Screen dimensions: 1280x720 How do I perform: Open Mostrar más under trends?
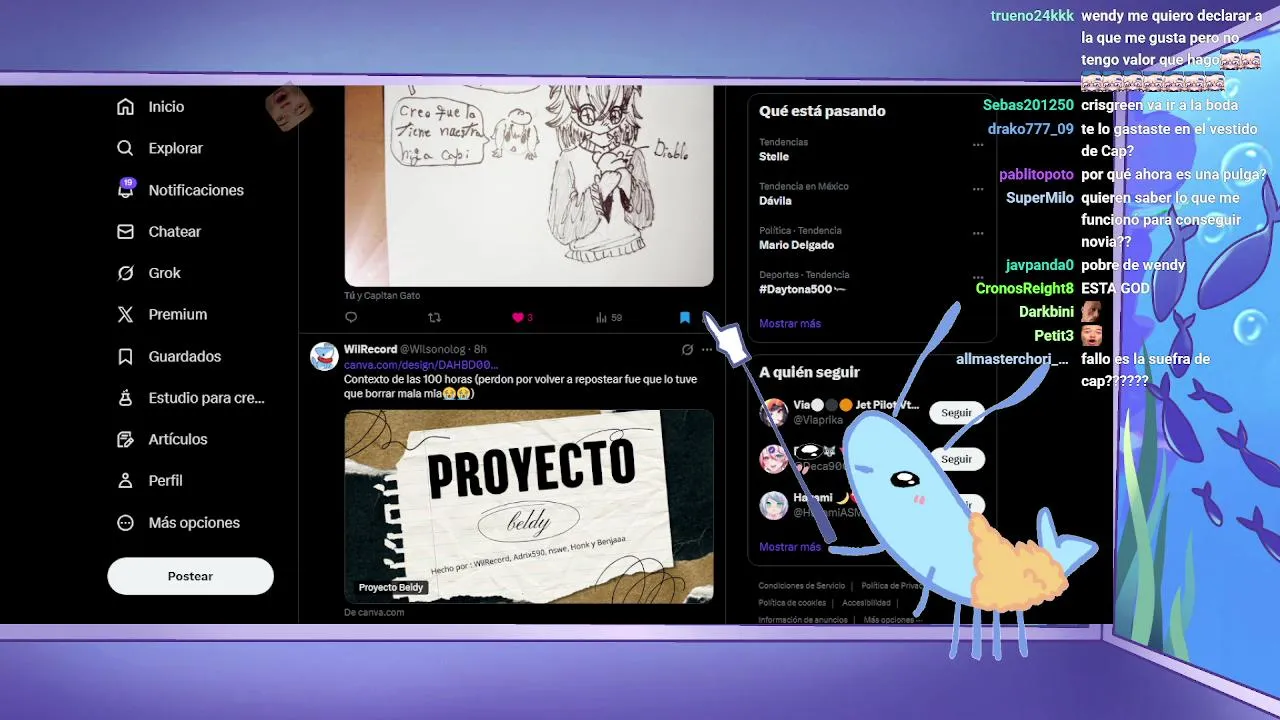790,323
